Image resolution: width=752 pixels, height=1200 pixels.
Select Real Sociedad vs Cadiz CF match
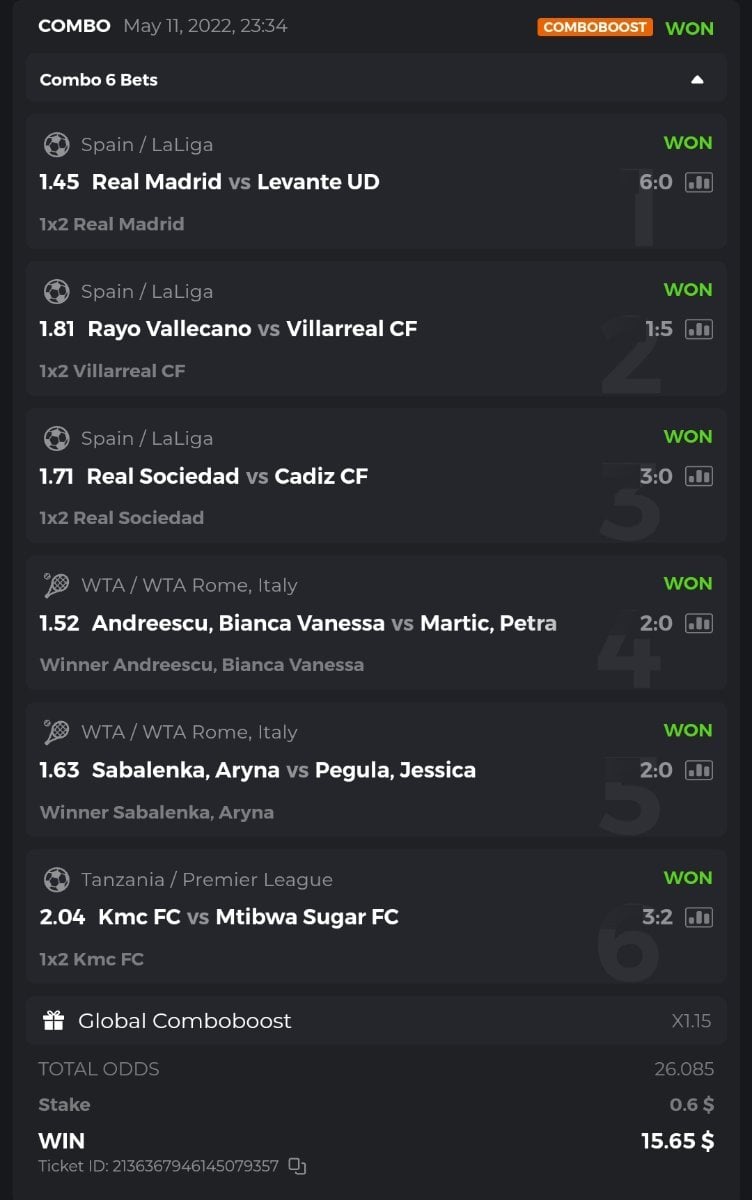[227, 476]
